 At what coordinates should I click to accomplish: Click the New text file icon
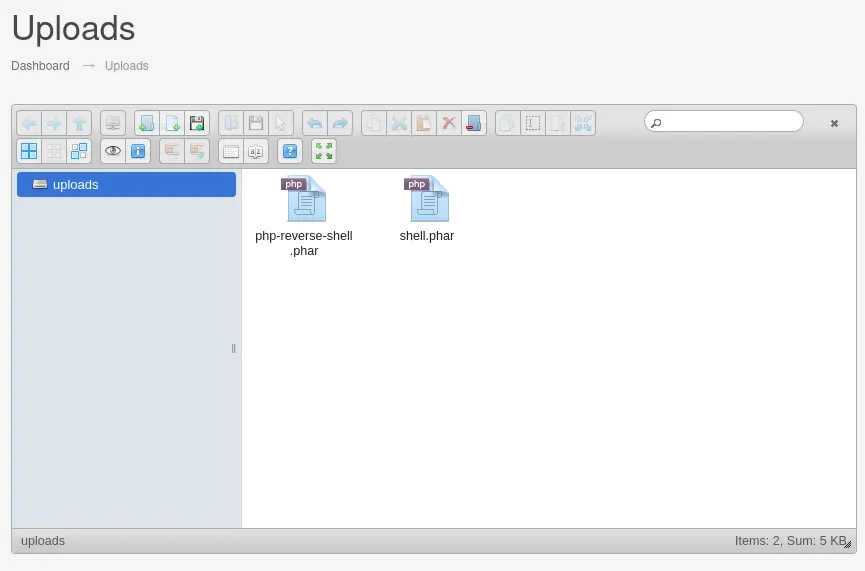[x=172, y=123]
